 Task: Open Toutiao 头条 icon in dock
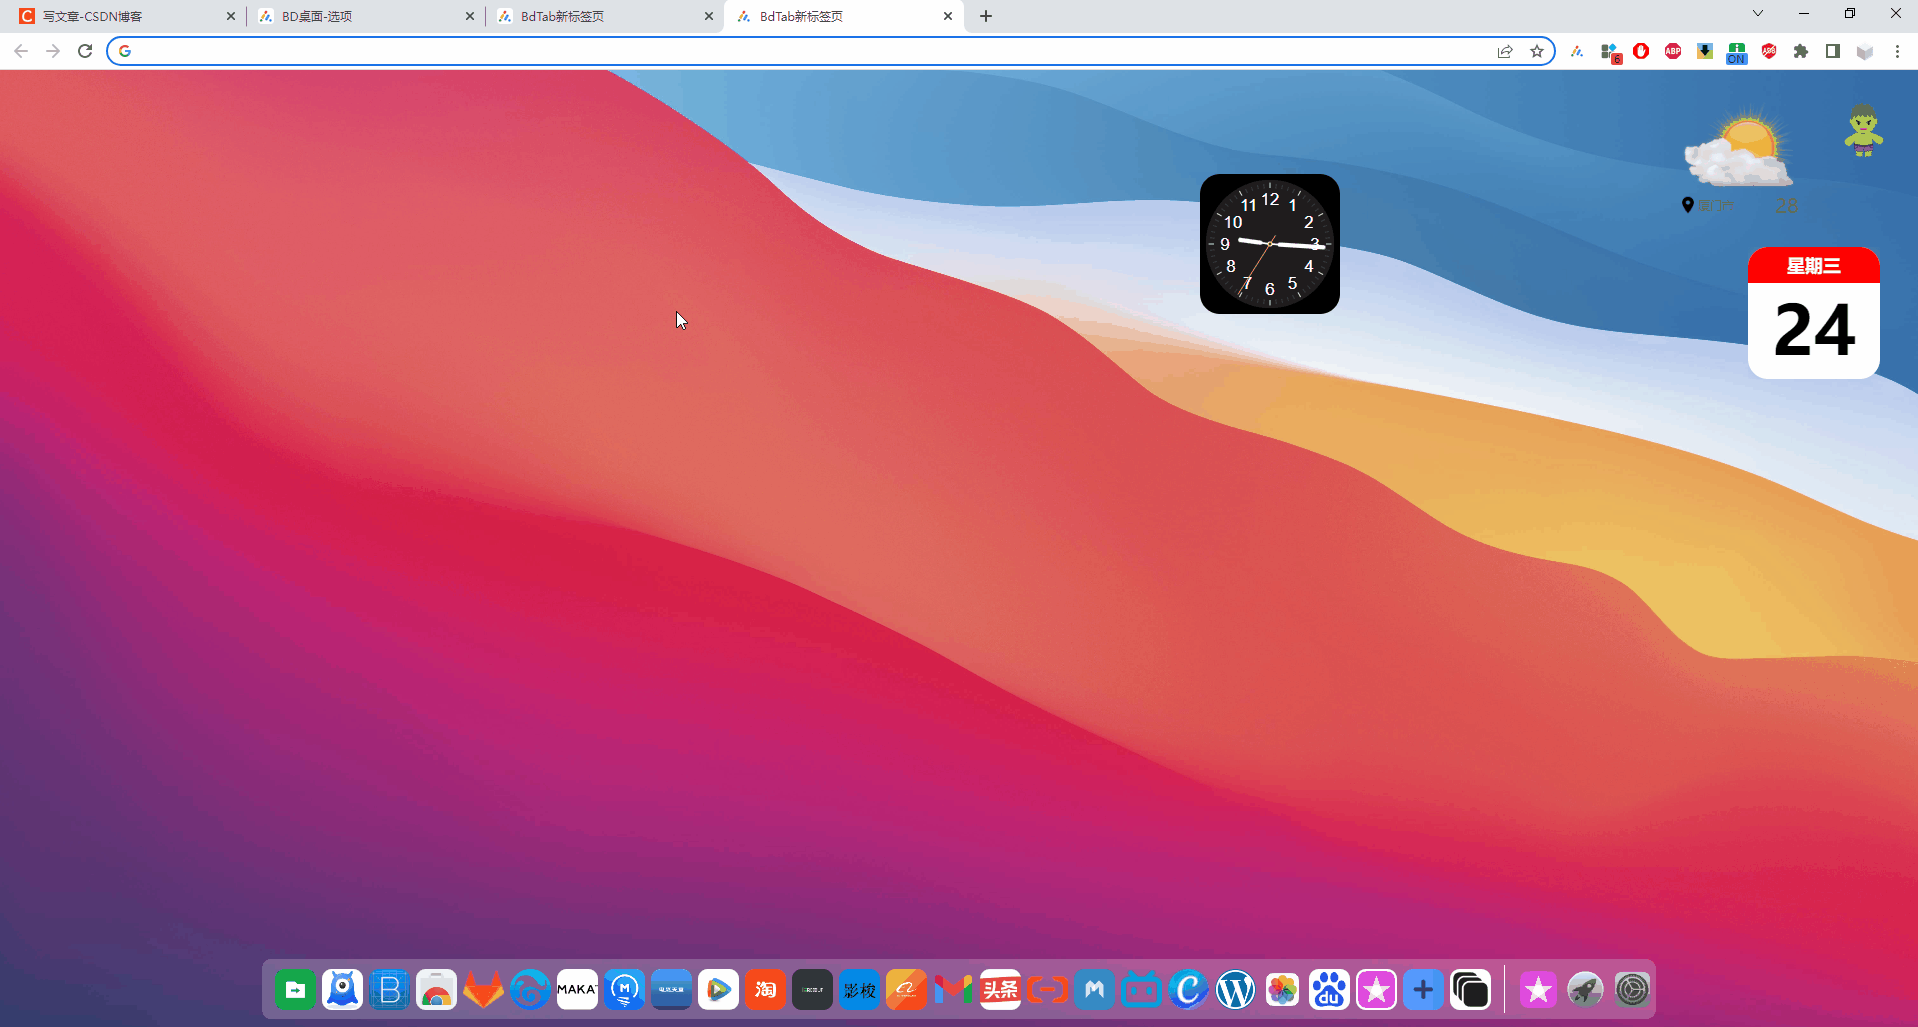click(x=1000, y=990)
